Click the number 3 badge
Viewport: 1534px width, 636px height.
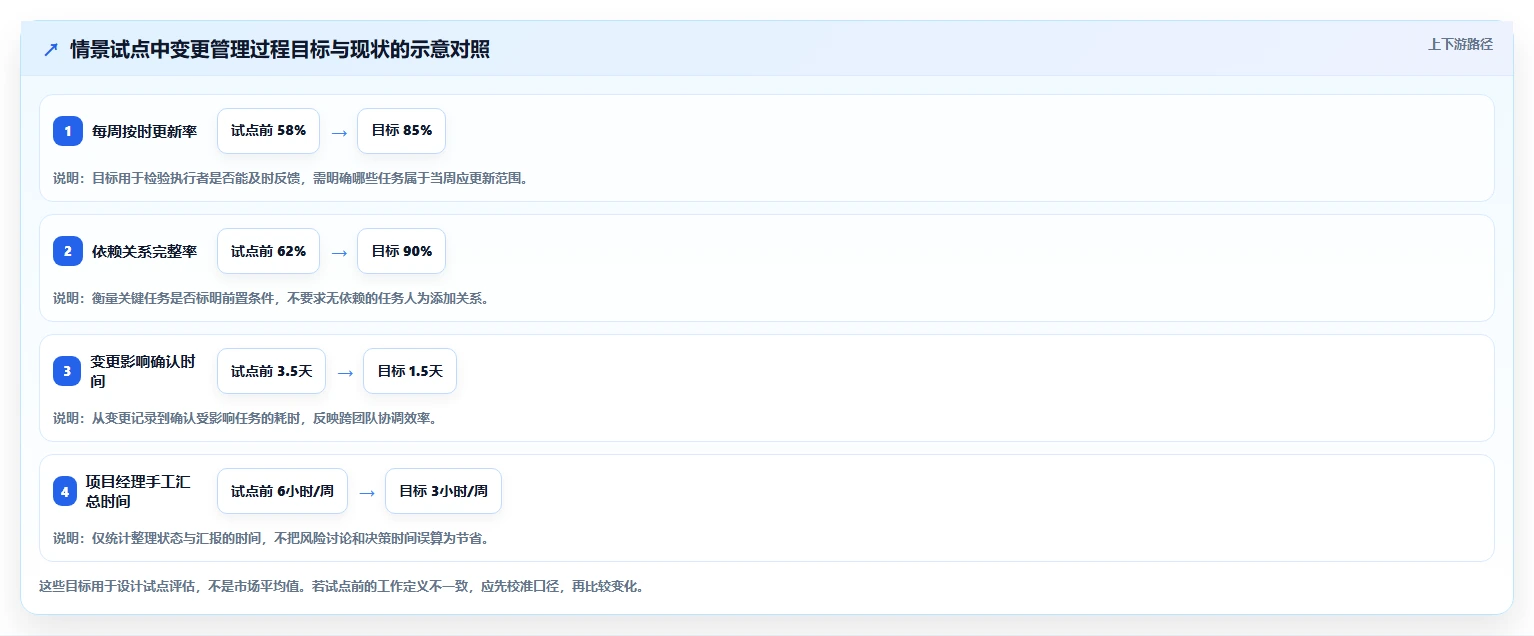pos(68,371)
